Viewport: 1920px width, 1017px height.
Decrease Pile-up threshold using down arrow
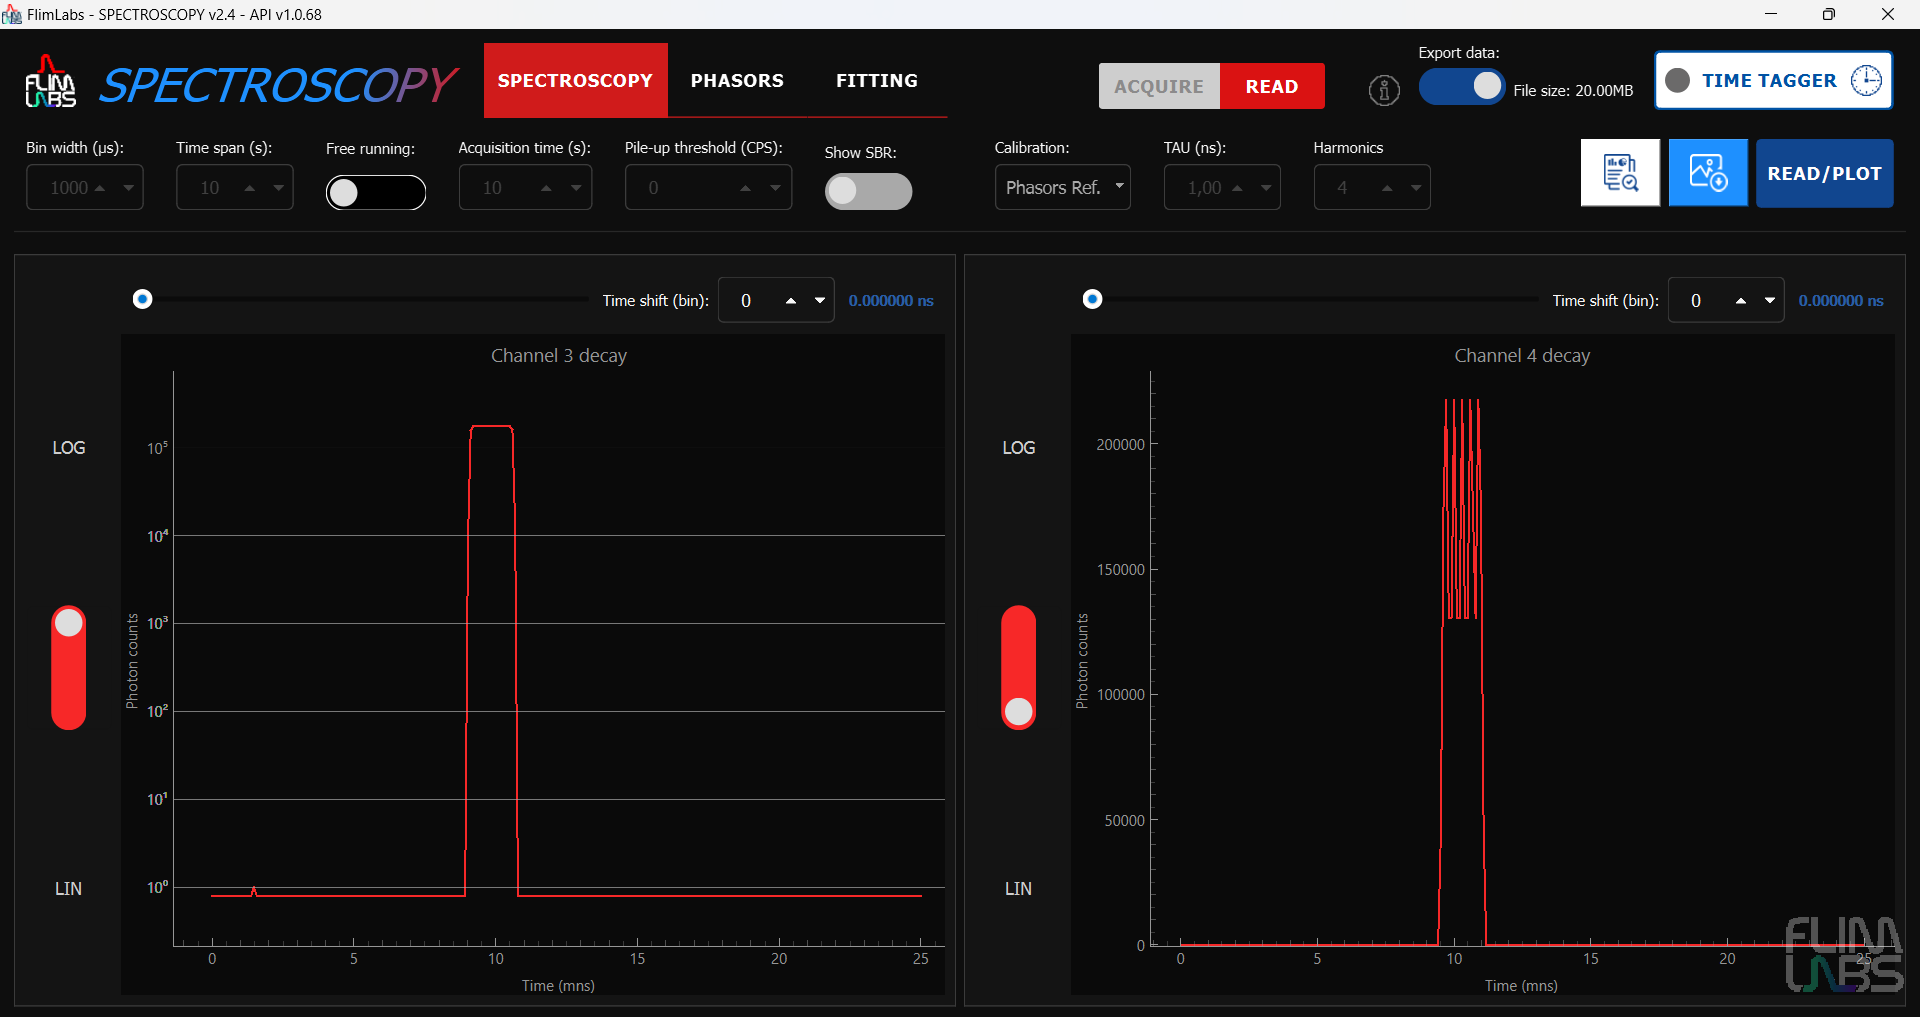pos(775,188)
